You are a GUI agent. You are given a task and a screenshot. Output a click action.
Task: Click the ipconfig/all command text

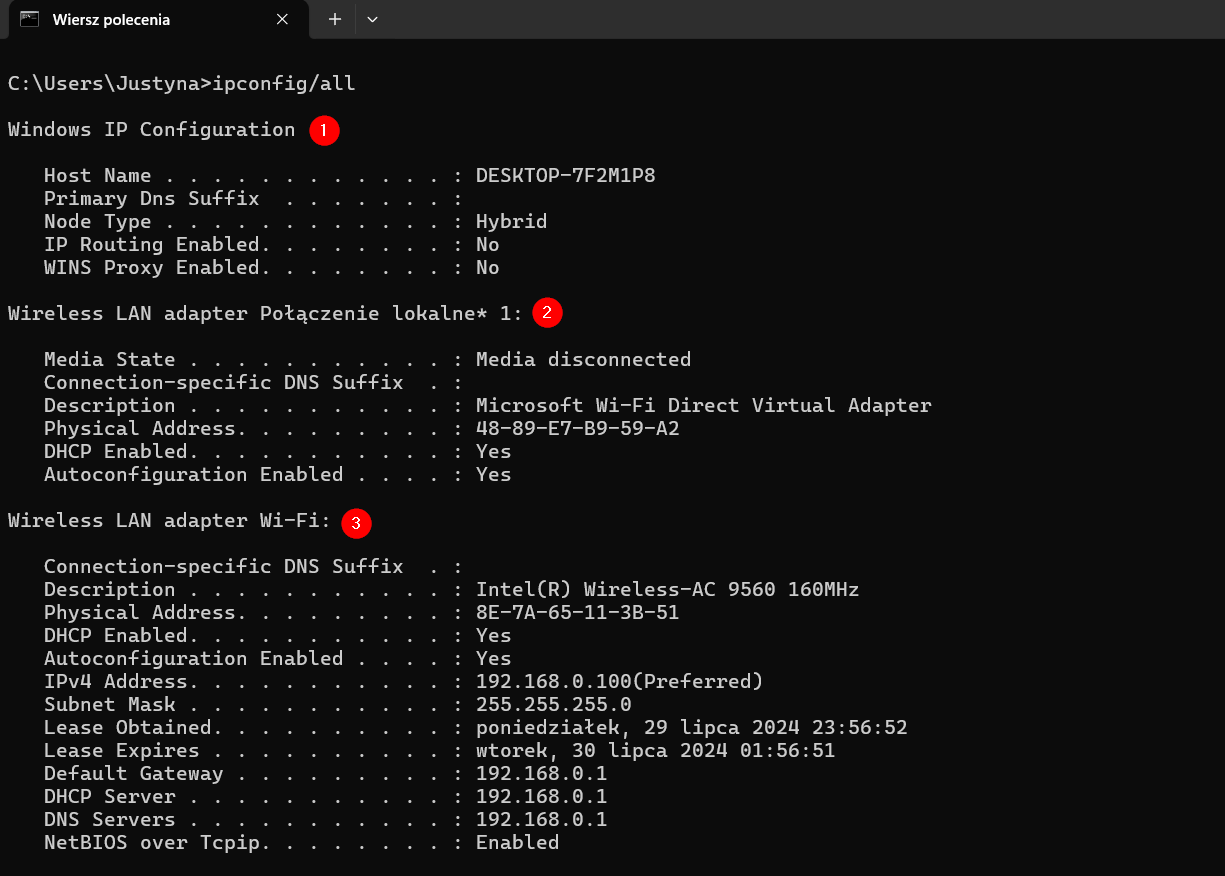284,83
